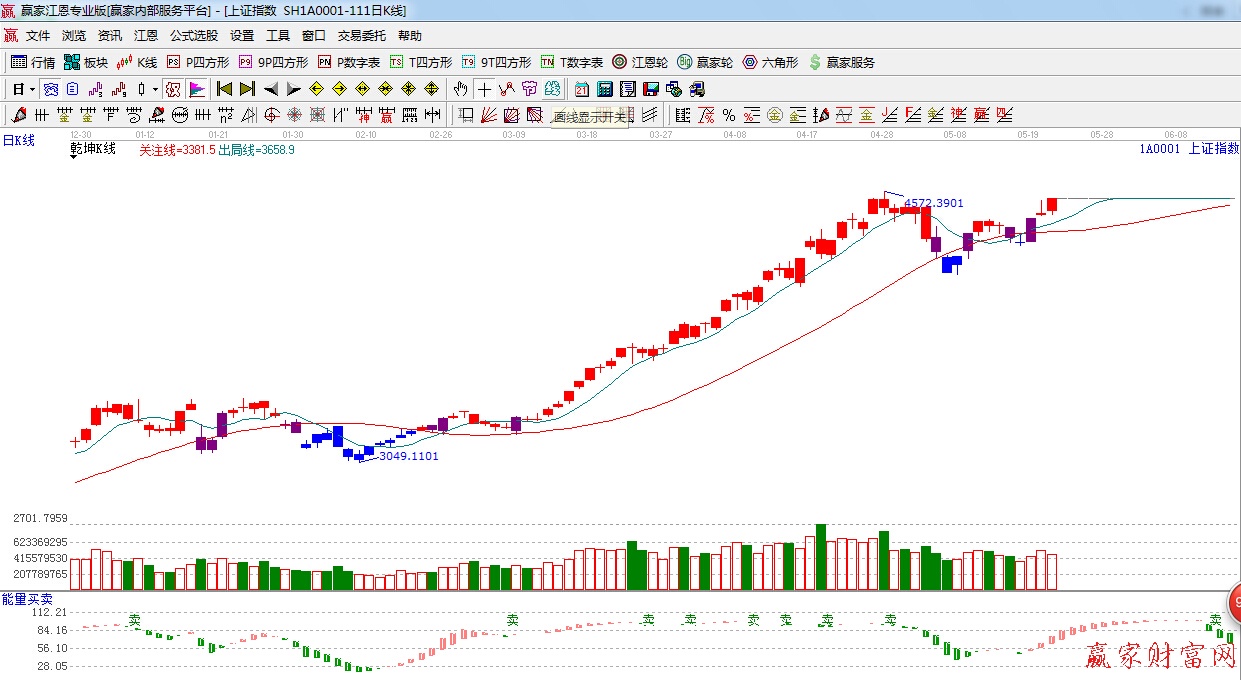Expand the 日 period dropdown arrow

[32, 89]
